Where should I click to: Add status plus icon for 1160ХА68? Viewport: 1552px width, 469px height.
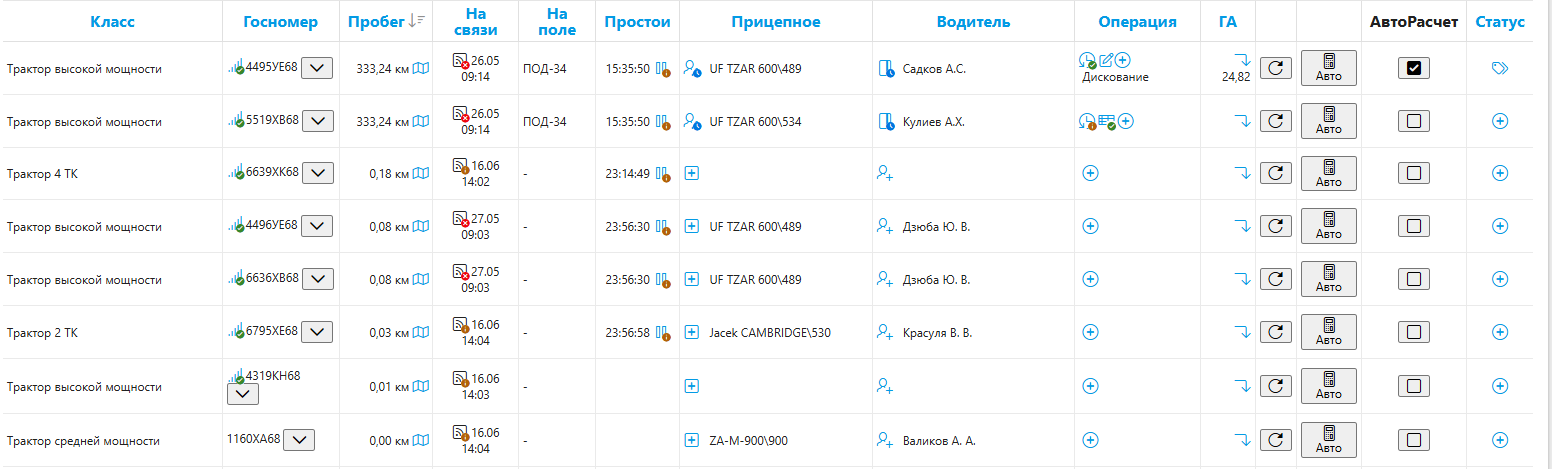coord(1499,439)
